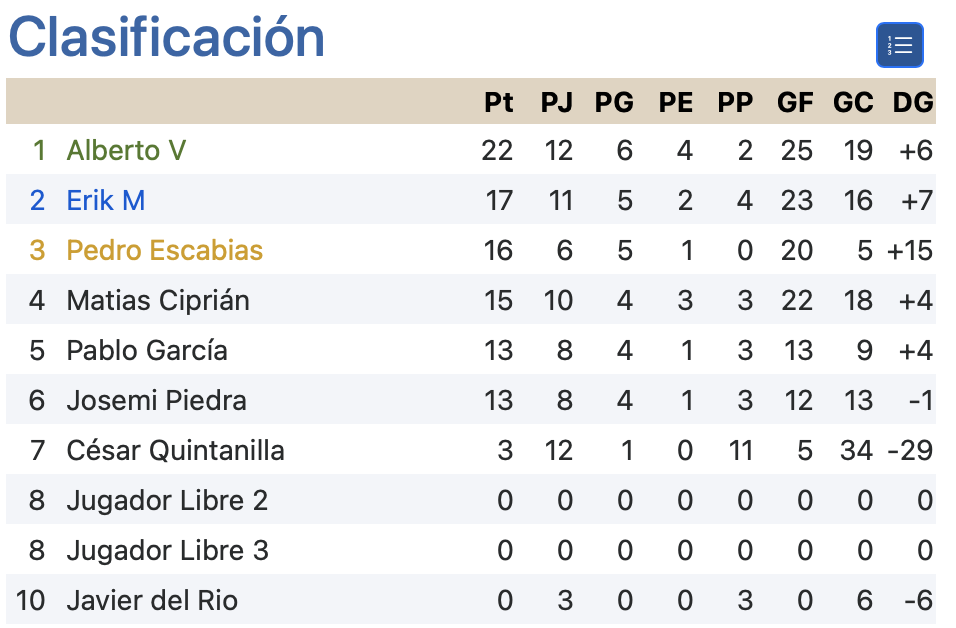The height and width of the screenshot is (628, 956).
Task: Click César Quintanilla player name
Action: tap(176, 451)
